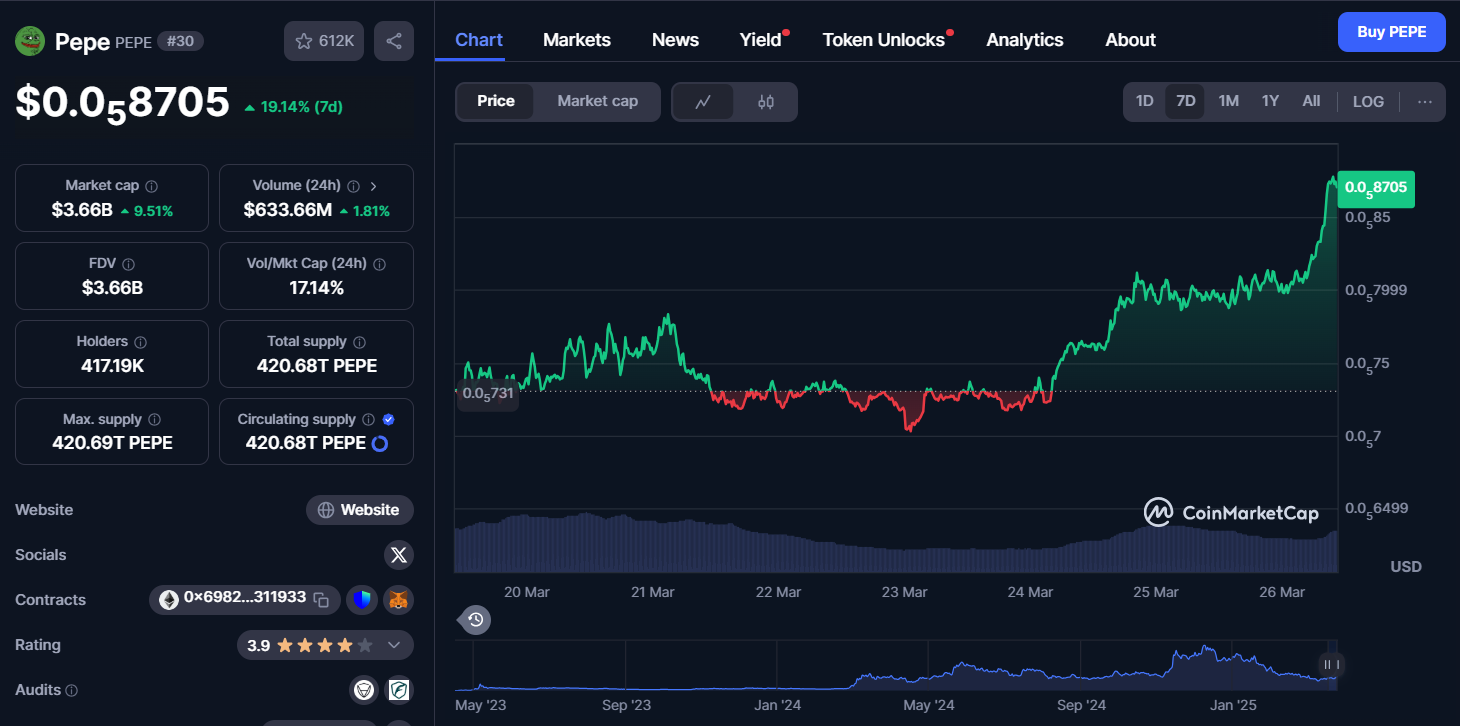Open the Website link button
Viewport: 1460px width, 726px height.
tap(360, 510)
